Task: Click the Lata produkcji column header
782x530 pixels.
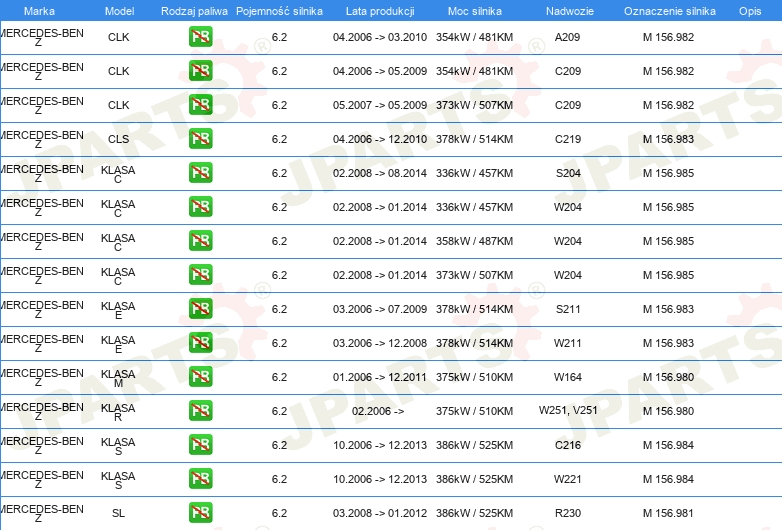Action: coord(380,11)
